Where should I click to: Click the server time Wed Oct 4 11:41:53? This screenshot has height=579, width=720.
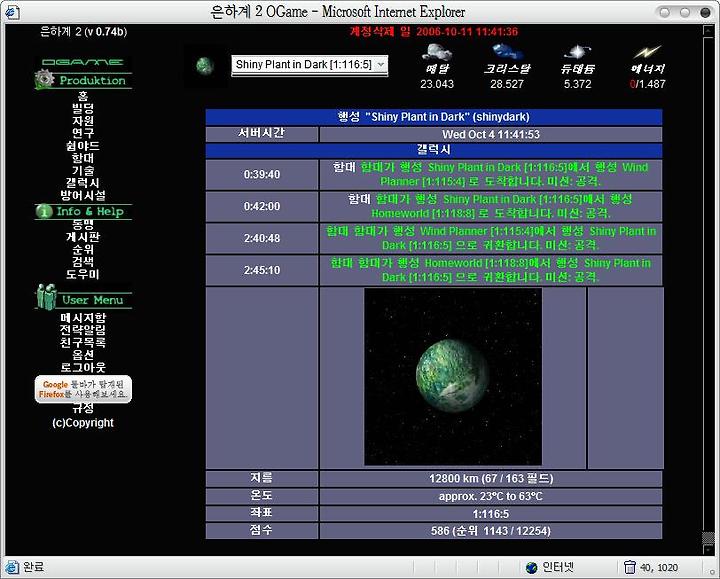tap(491, 135)
